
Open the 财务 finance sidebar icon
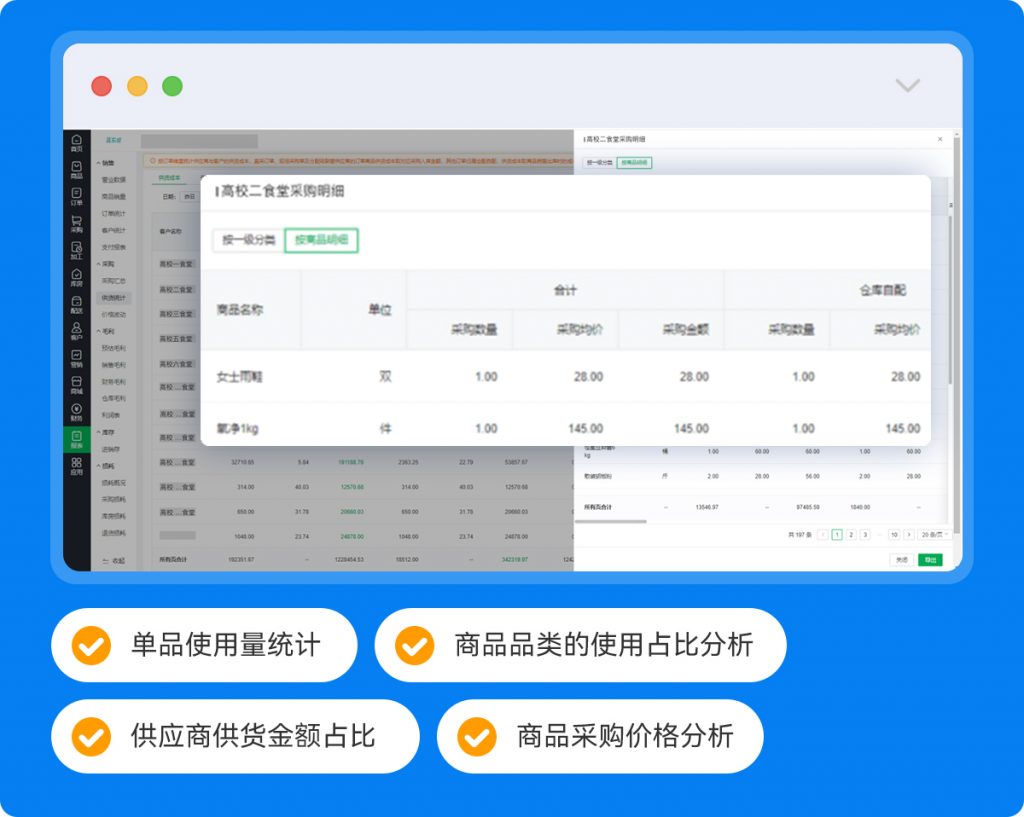coord(77,412)
